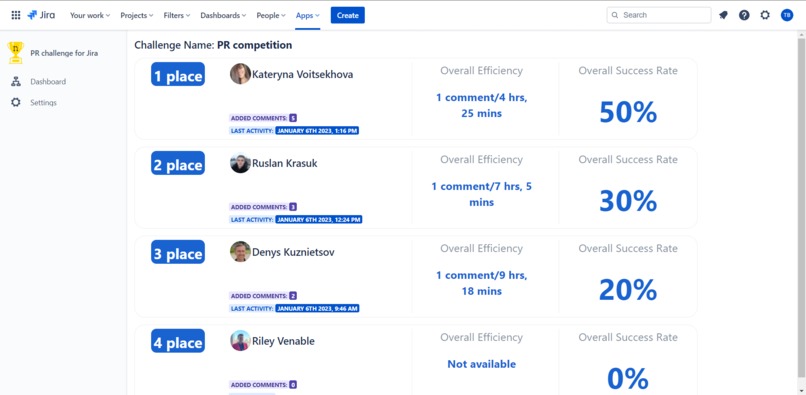The image size is (806, 395).
Task: Click the Jira logo
Action: coord(41,15)
